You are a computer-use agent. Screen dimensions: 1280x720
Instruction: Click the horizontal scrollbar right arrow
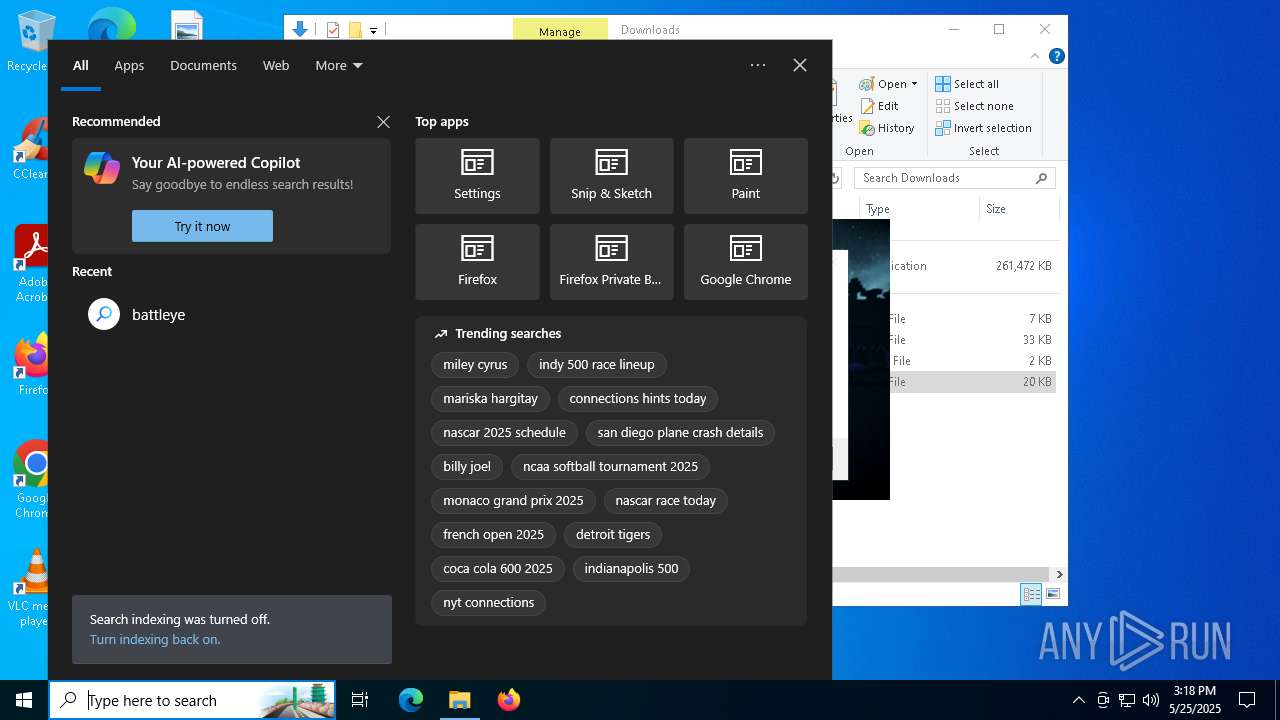coord(1059,574)
